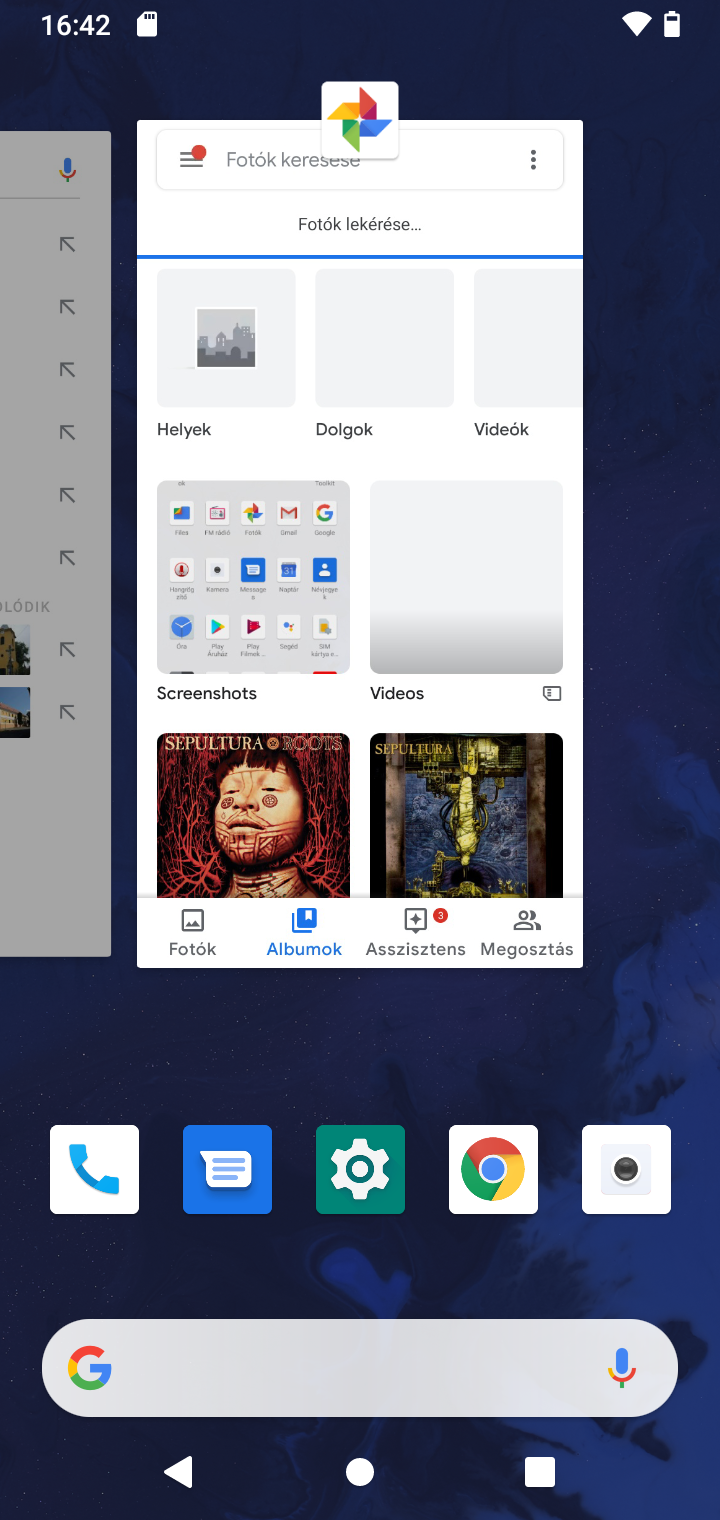This screenshot has height=1520, width=720.
Task: Tap the Google search bar field
Action: coord(360,1368)
